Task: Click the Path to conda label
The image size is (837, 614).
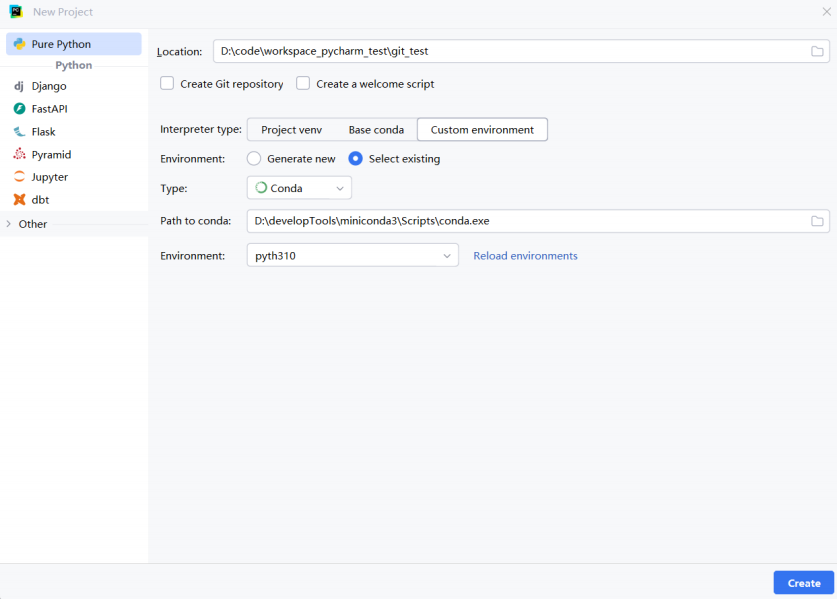Action: click(x=195, y=221)
